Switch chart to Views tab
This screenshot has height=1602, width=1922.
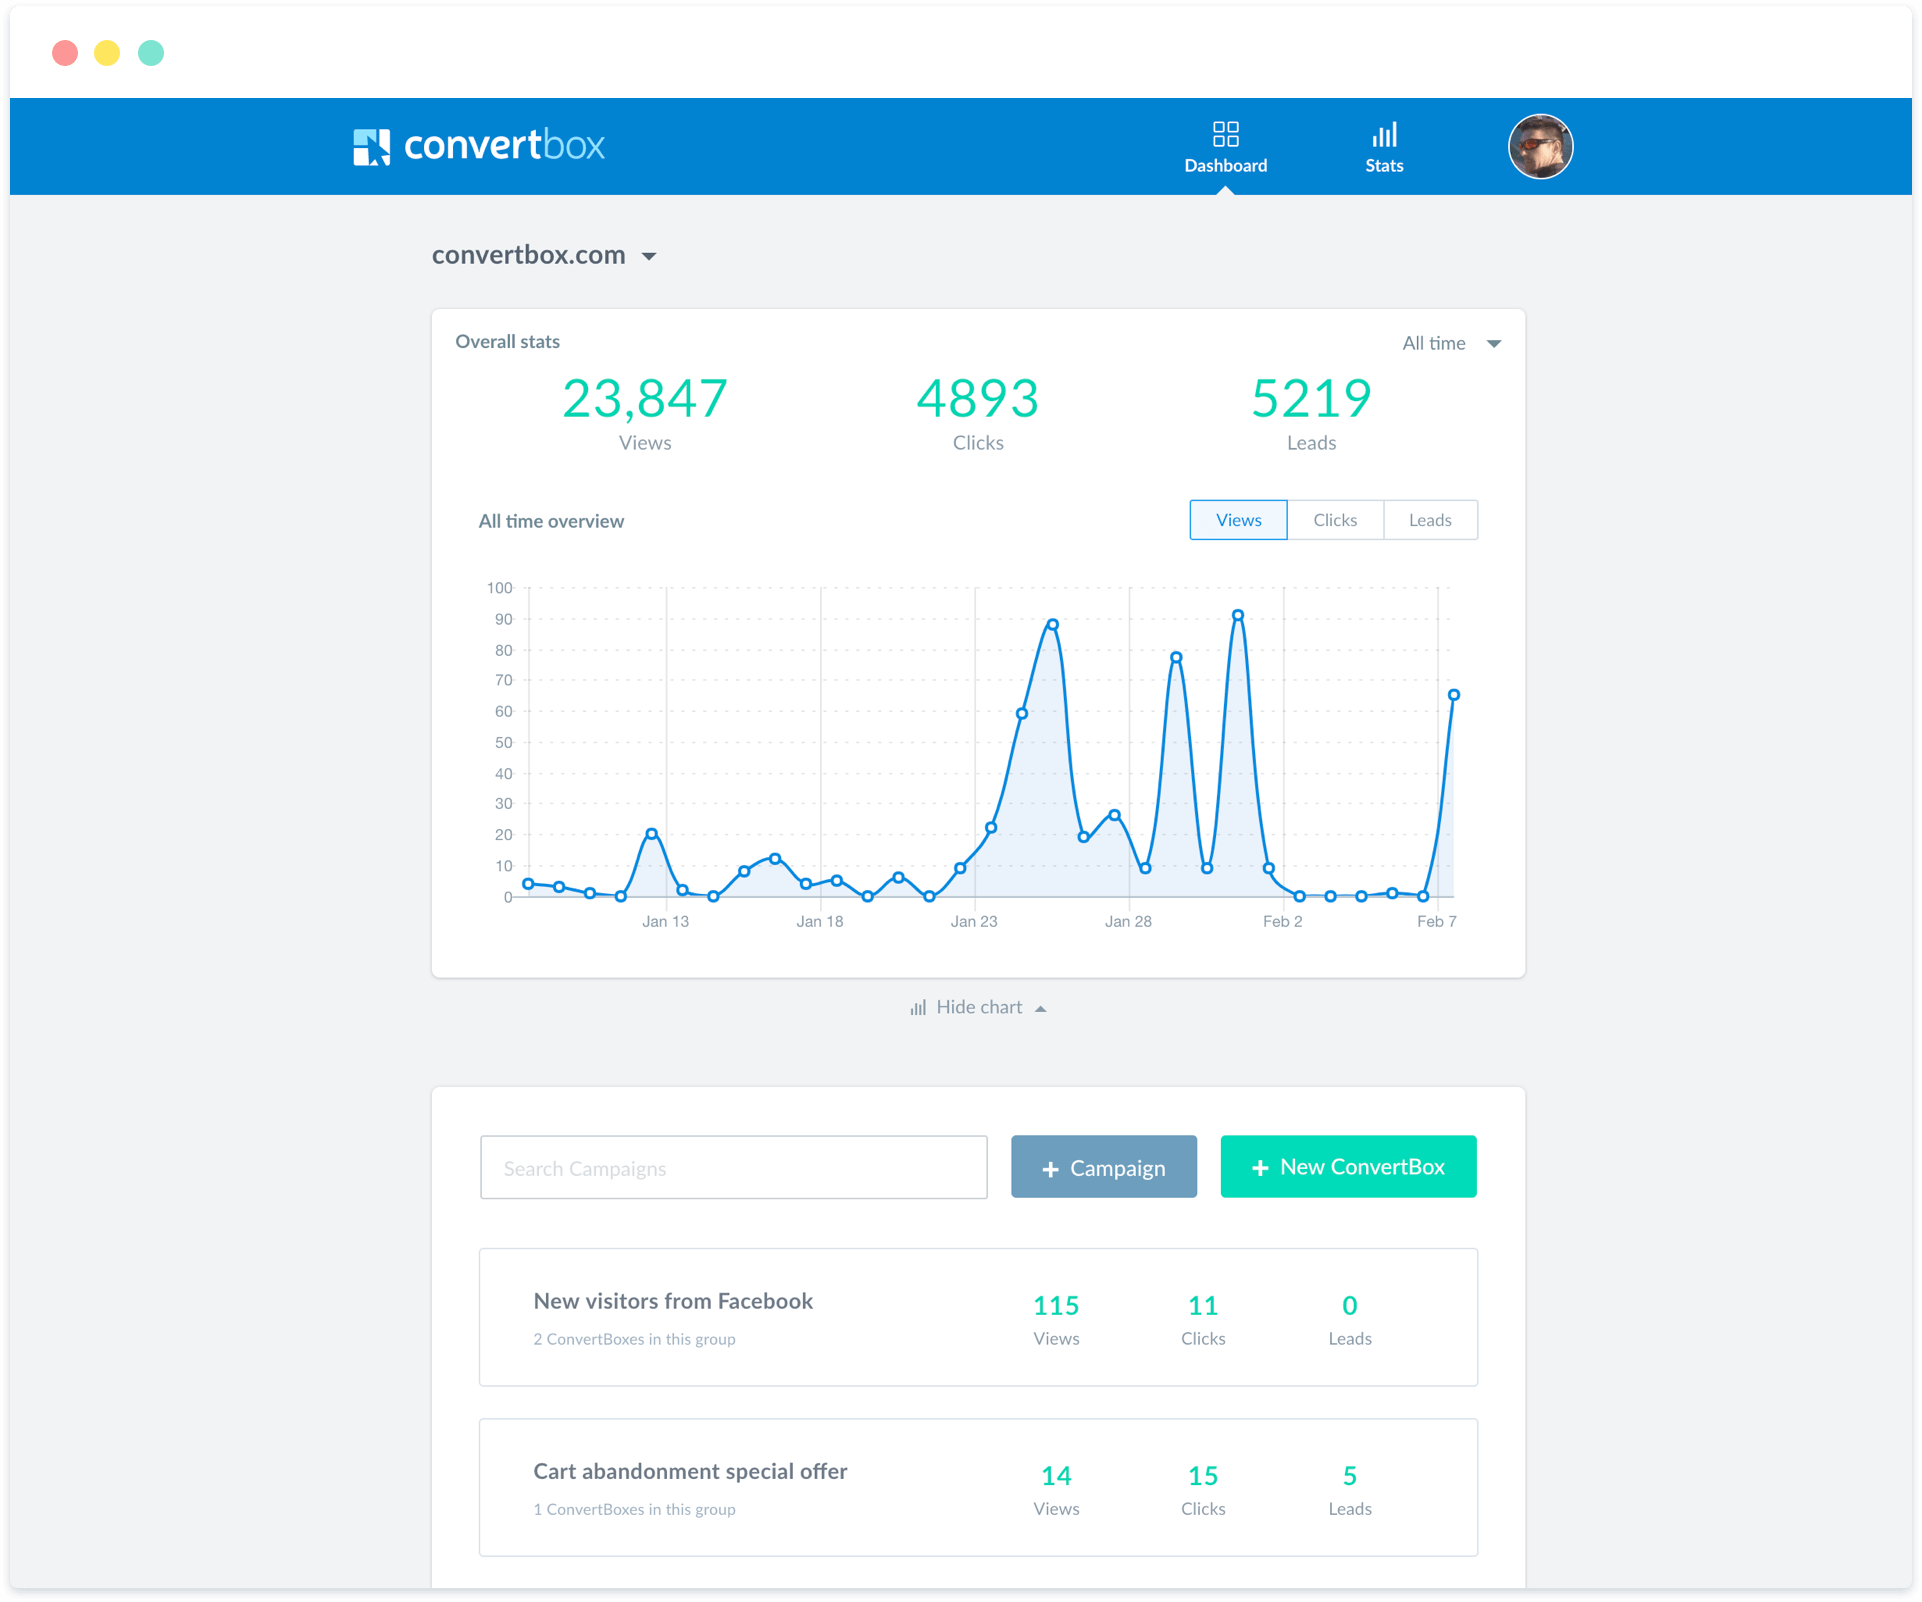pyautogui.click(x=1238, y=520)
